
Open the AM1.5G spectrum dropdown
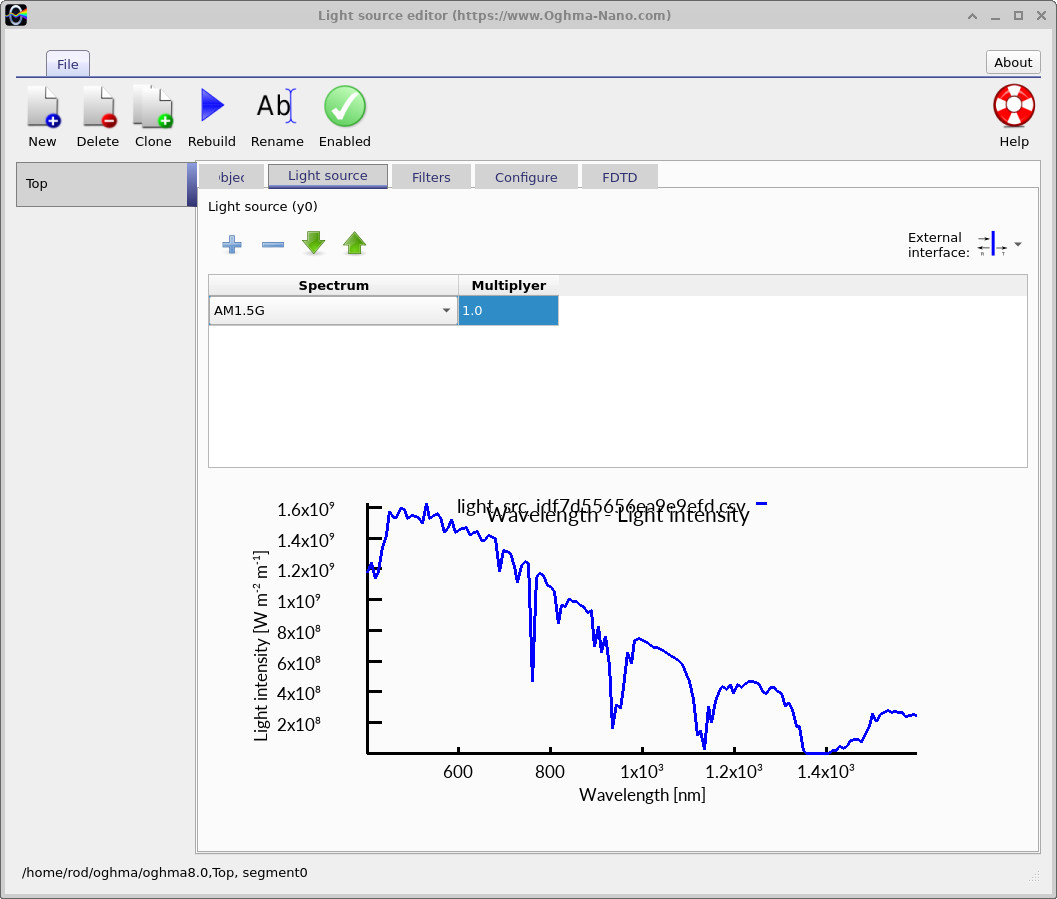point(333,311)
